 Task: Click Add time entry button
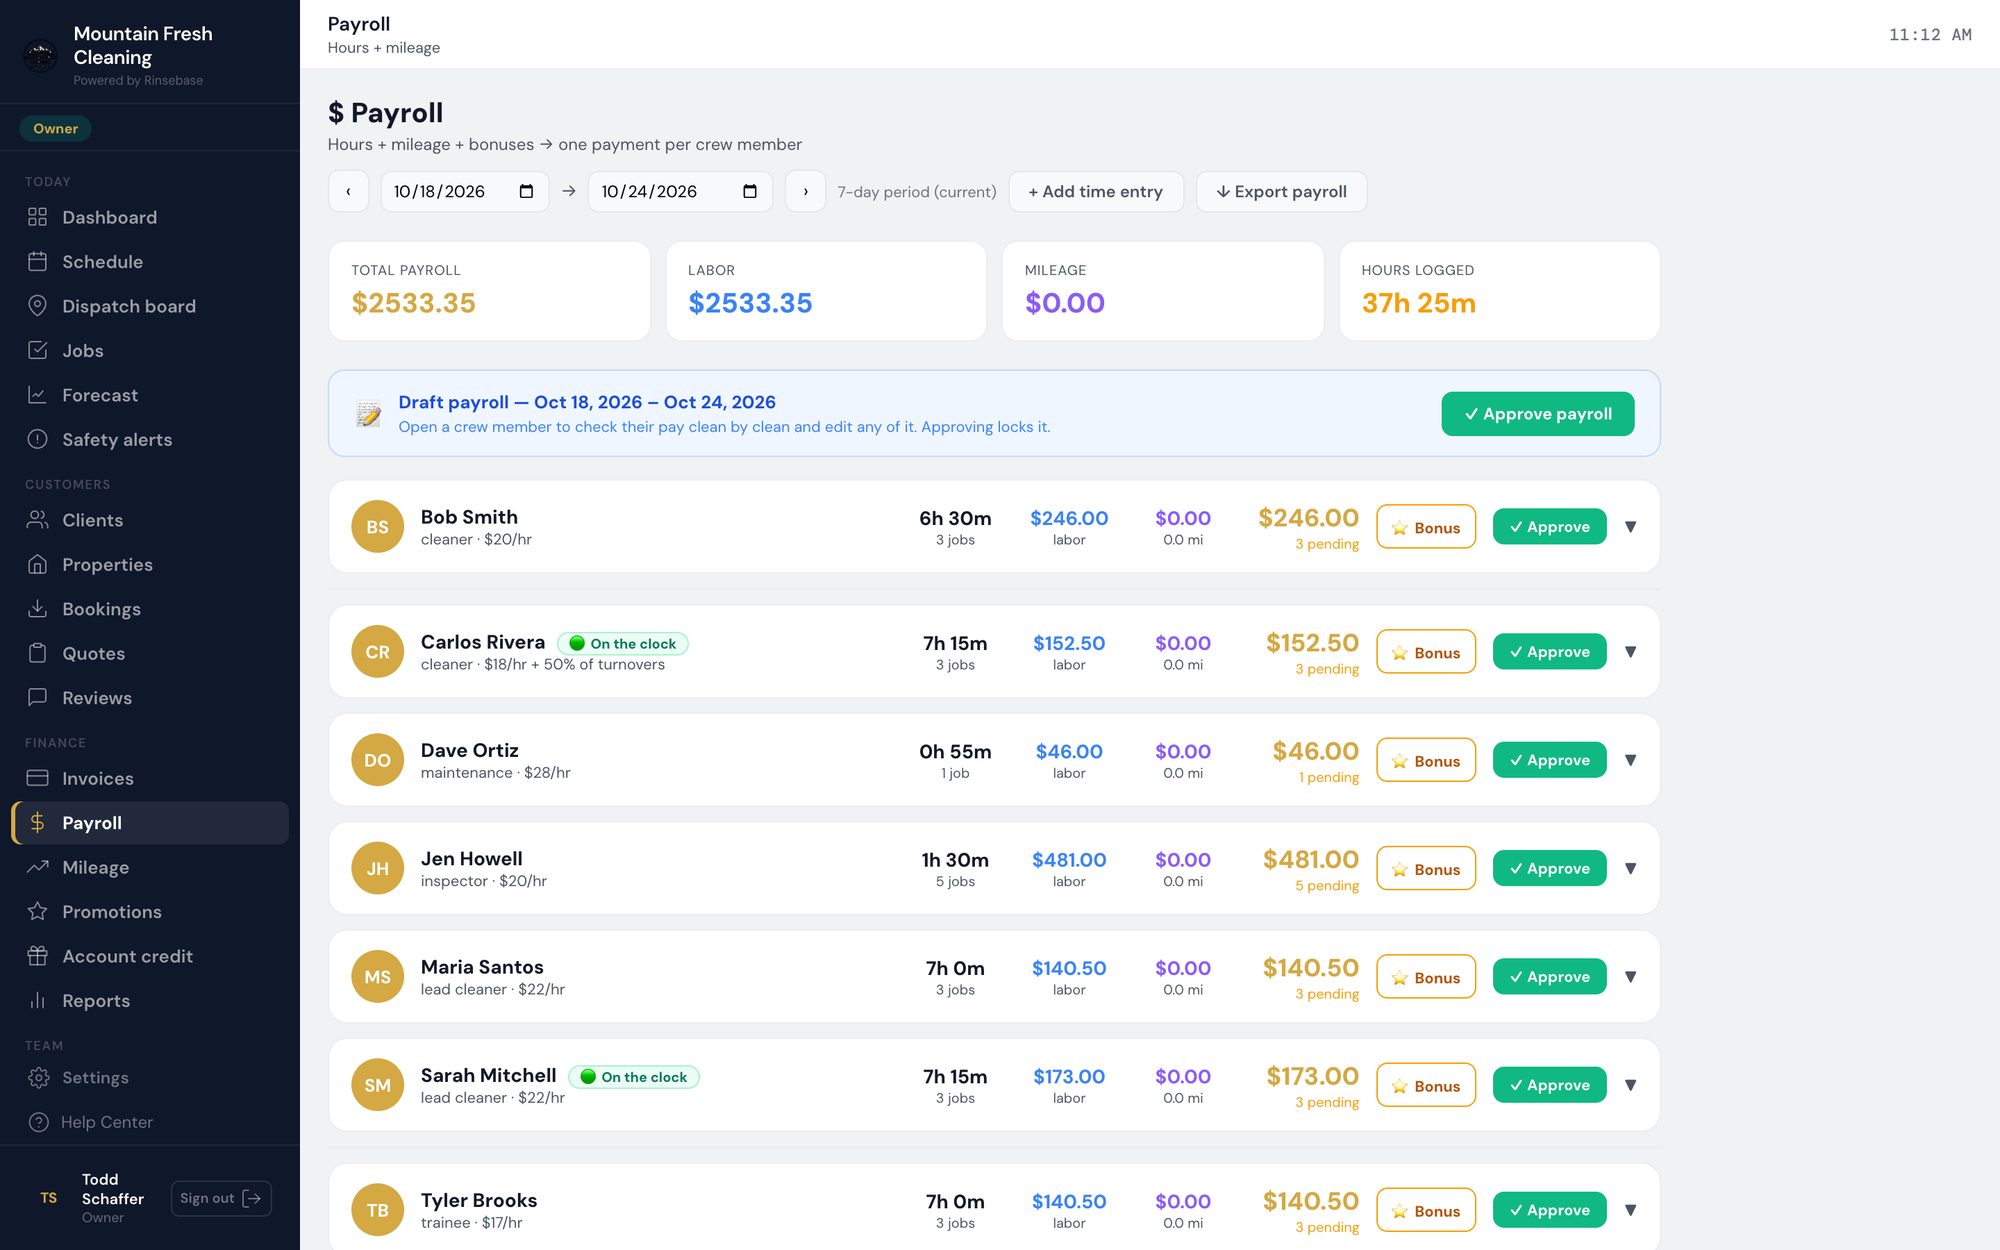(1096, 192)
